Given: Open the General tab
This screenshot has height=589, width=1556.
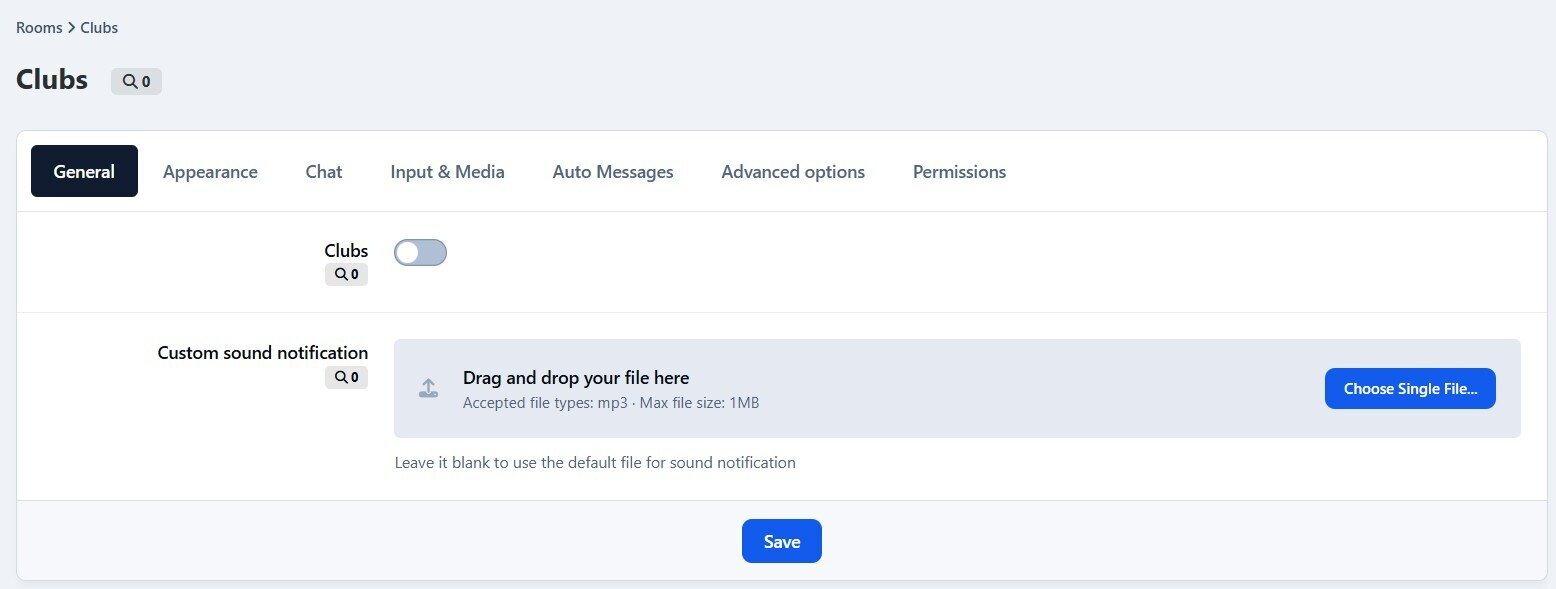Looking at the screenshot, I should (x=84, y=172).
